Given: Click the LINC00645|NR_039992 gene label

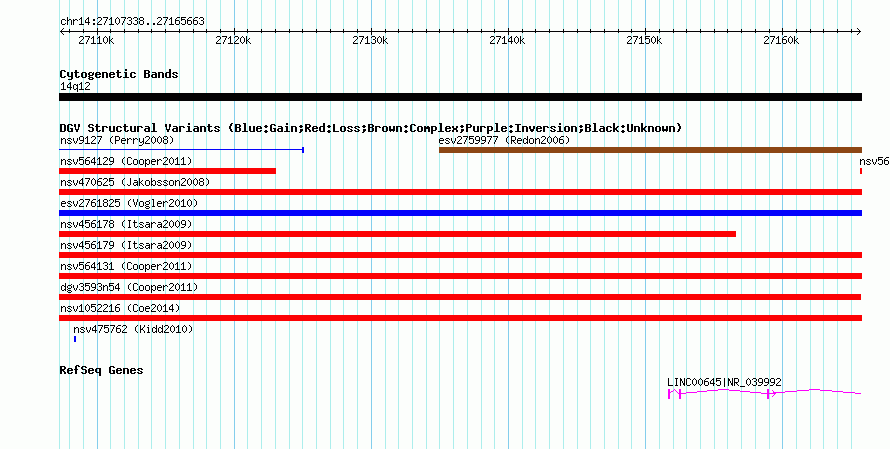Looking at the screenshot, I should point(724,383).
